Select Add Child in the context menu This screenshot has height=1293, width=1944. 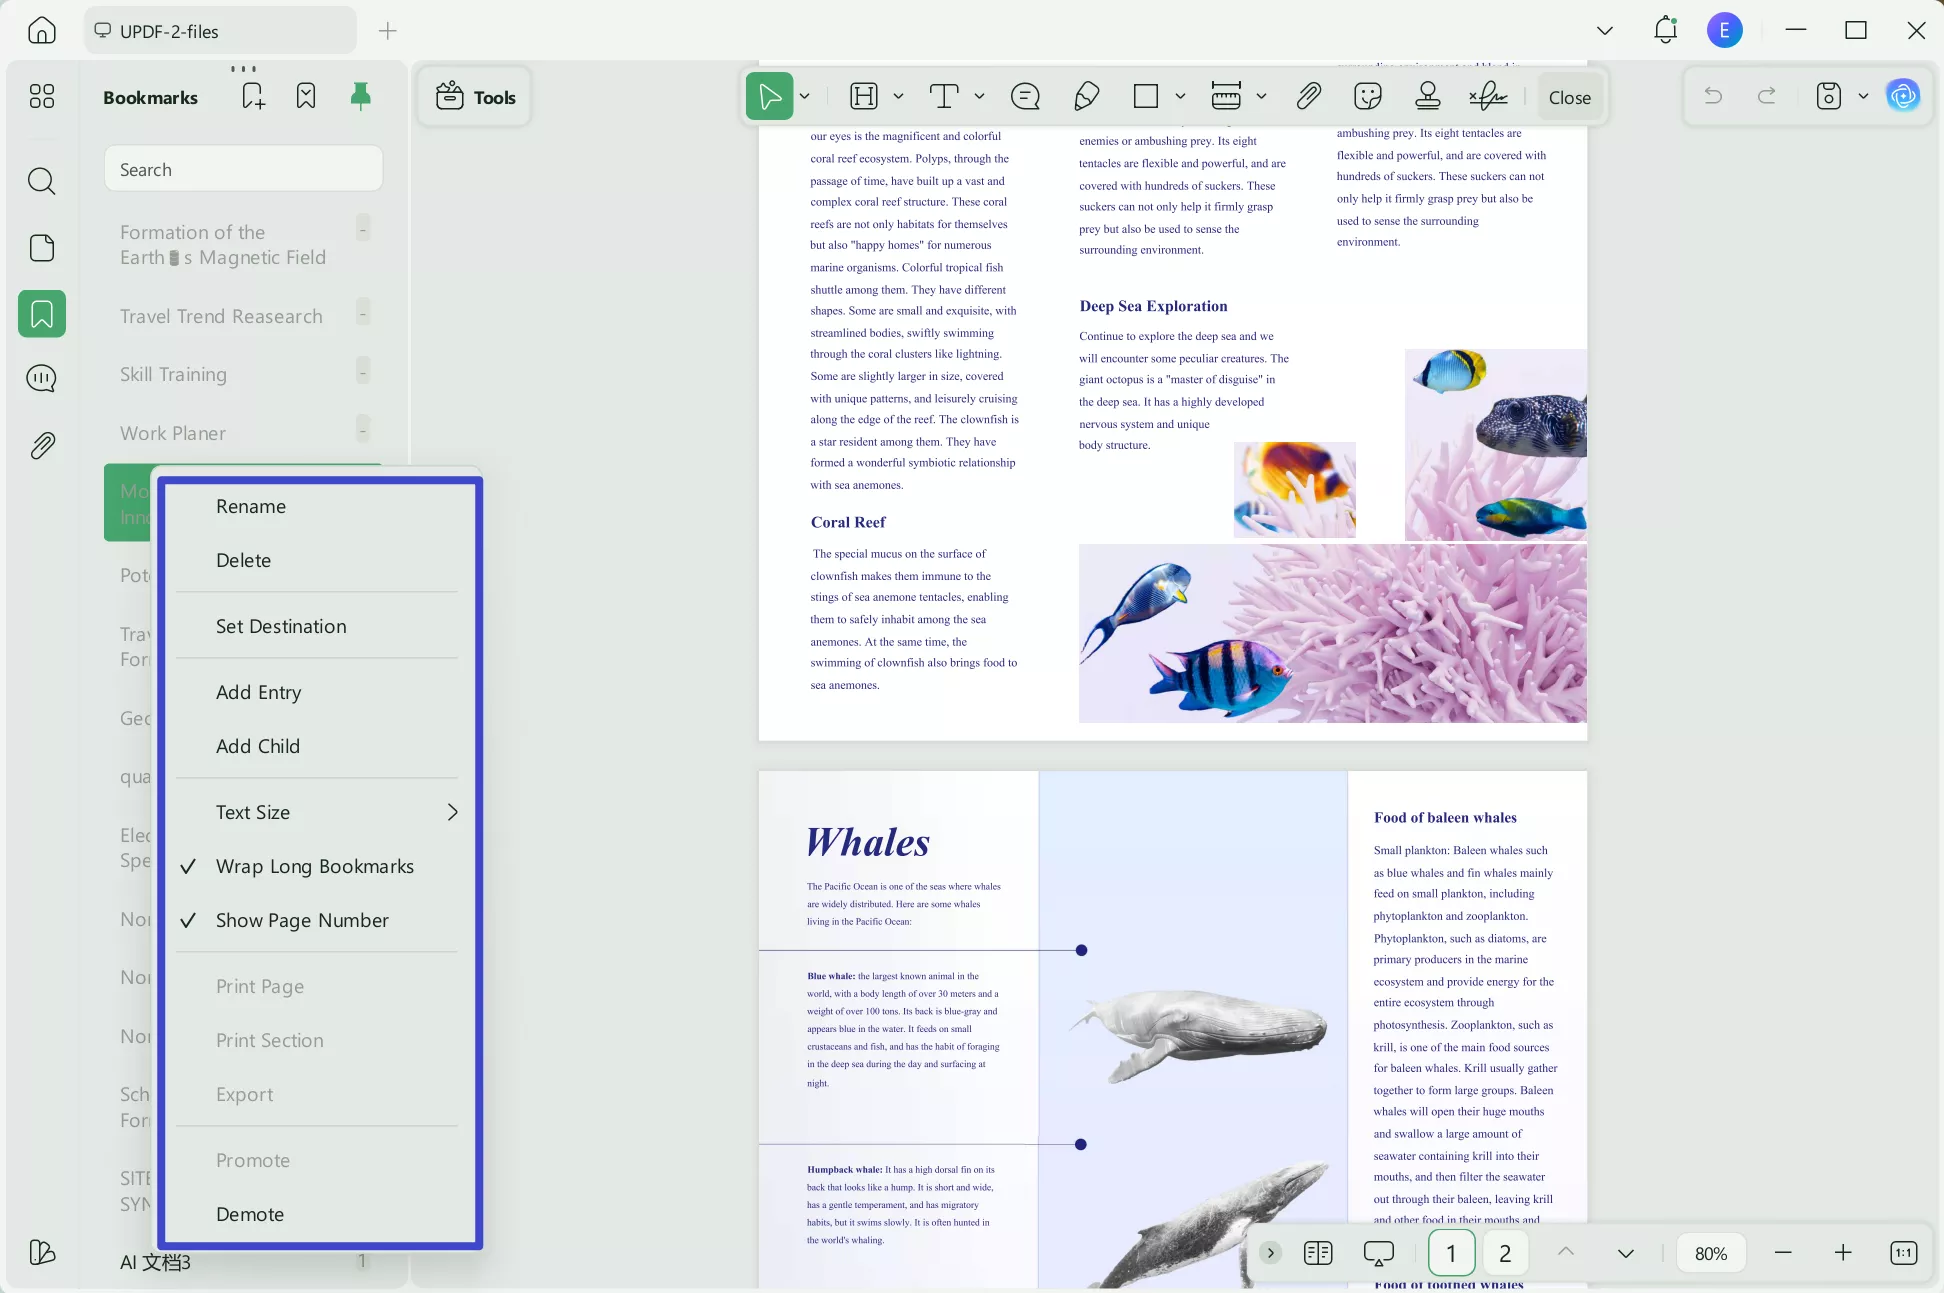[258, 746]
